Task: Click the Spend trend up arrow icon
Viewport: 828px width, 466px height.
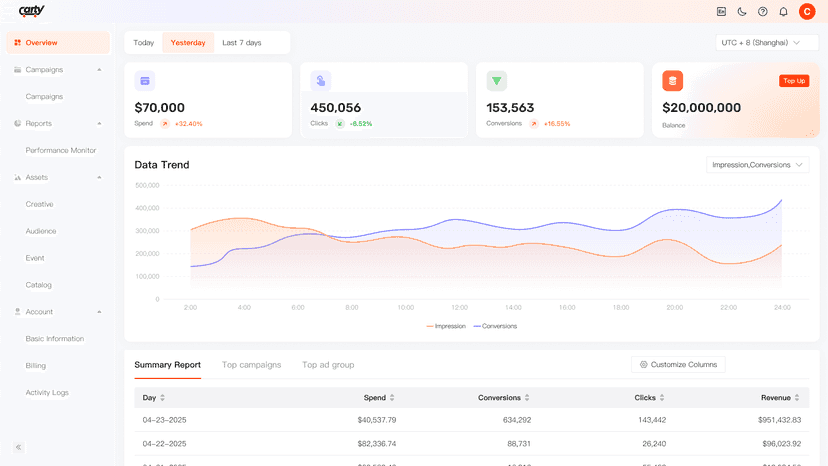Action: pyautogui.click(x=165, y=124)
